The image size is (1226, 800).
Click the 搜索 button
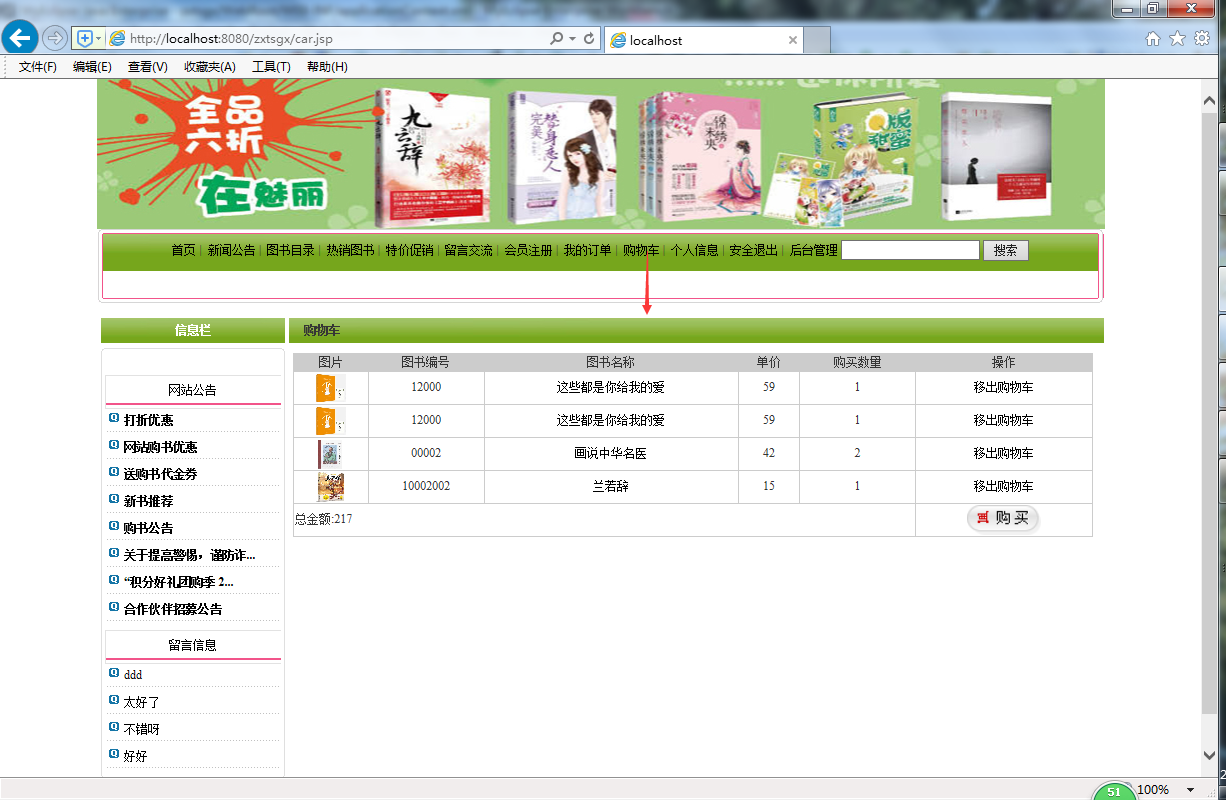pyautogui.click(x=1006, y=250)
